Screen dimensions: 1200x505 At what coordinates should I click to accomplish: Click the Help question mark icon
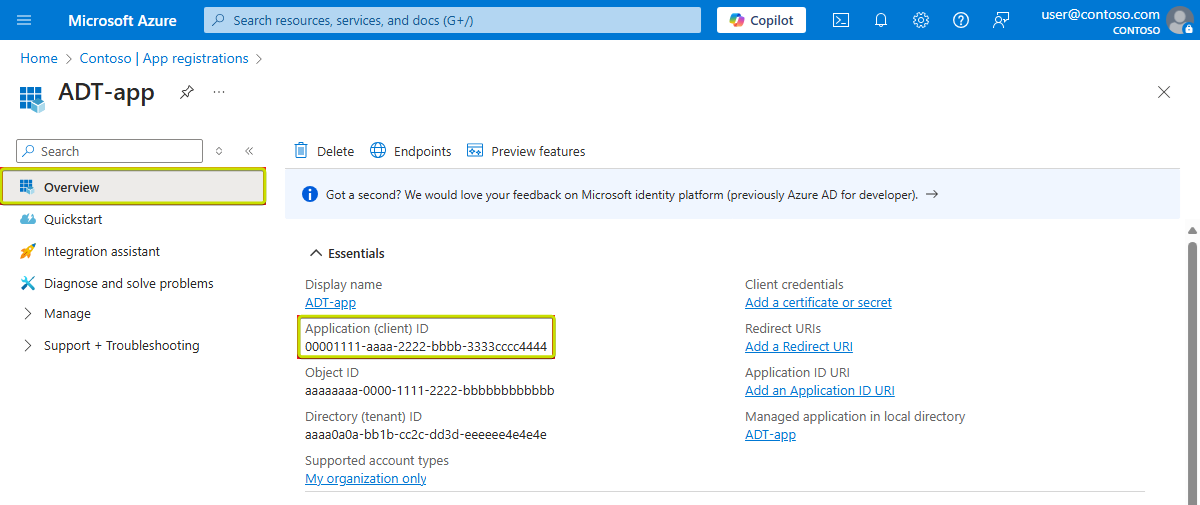point(961,20)
